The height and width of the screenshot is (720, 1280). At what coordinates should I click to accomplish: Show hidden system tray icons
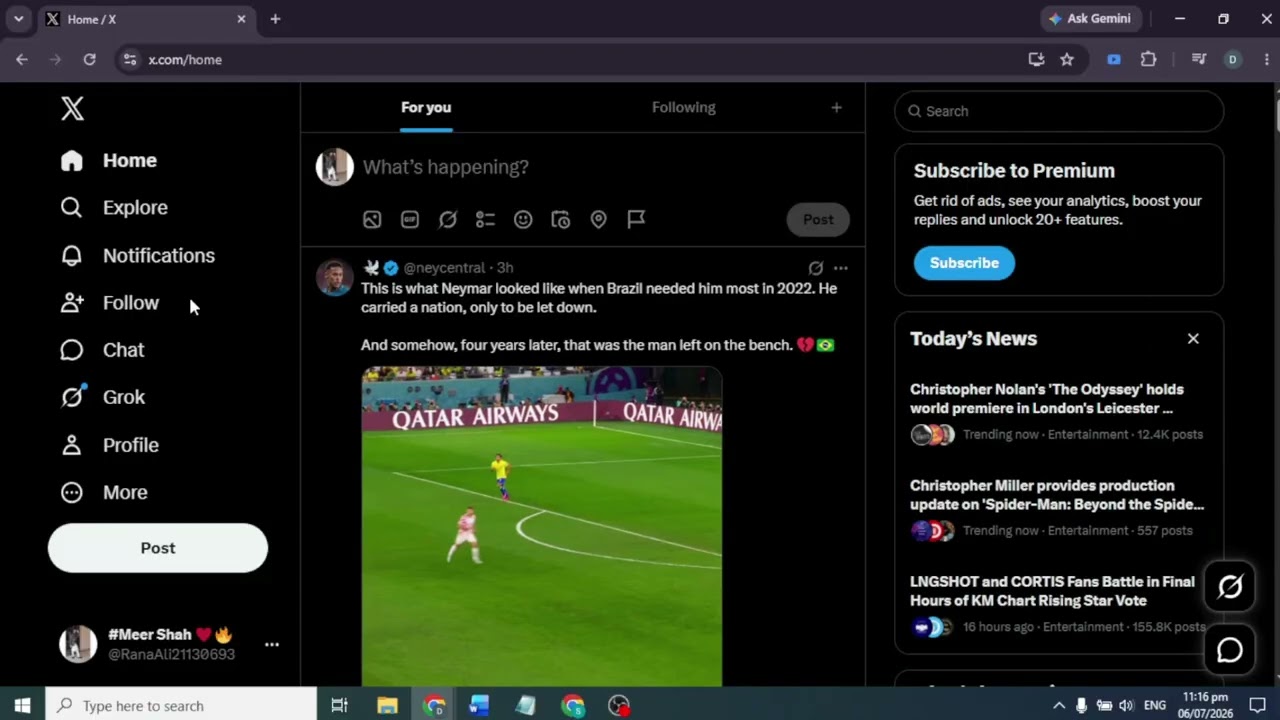(1059, 706)
